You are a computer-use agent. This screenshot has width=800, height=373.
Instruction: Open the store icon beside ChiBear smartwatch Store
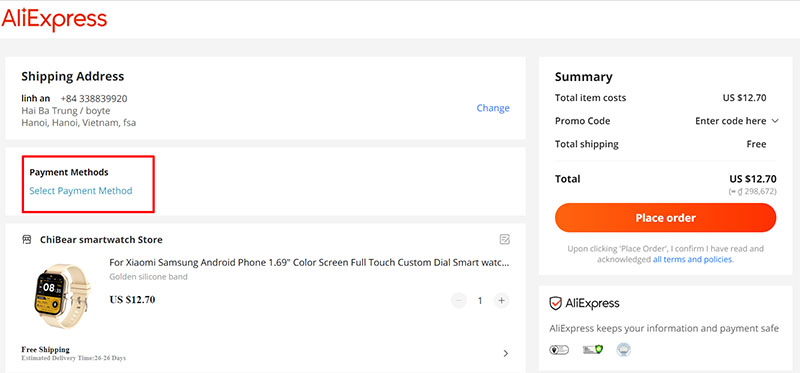27,239
